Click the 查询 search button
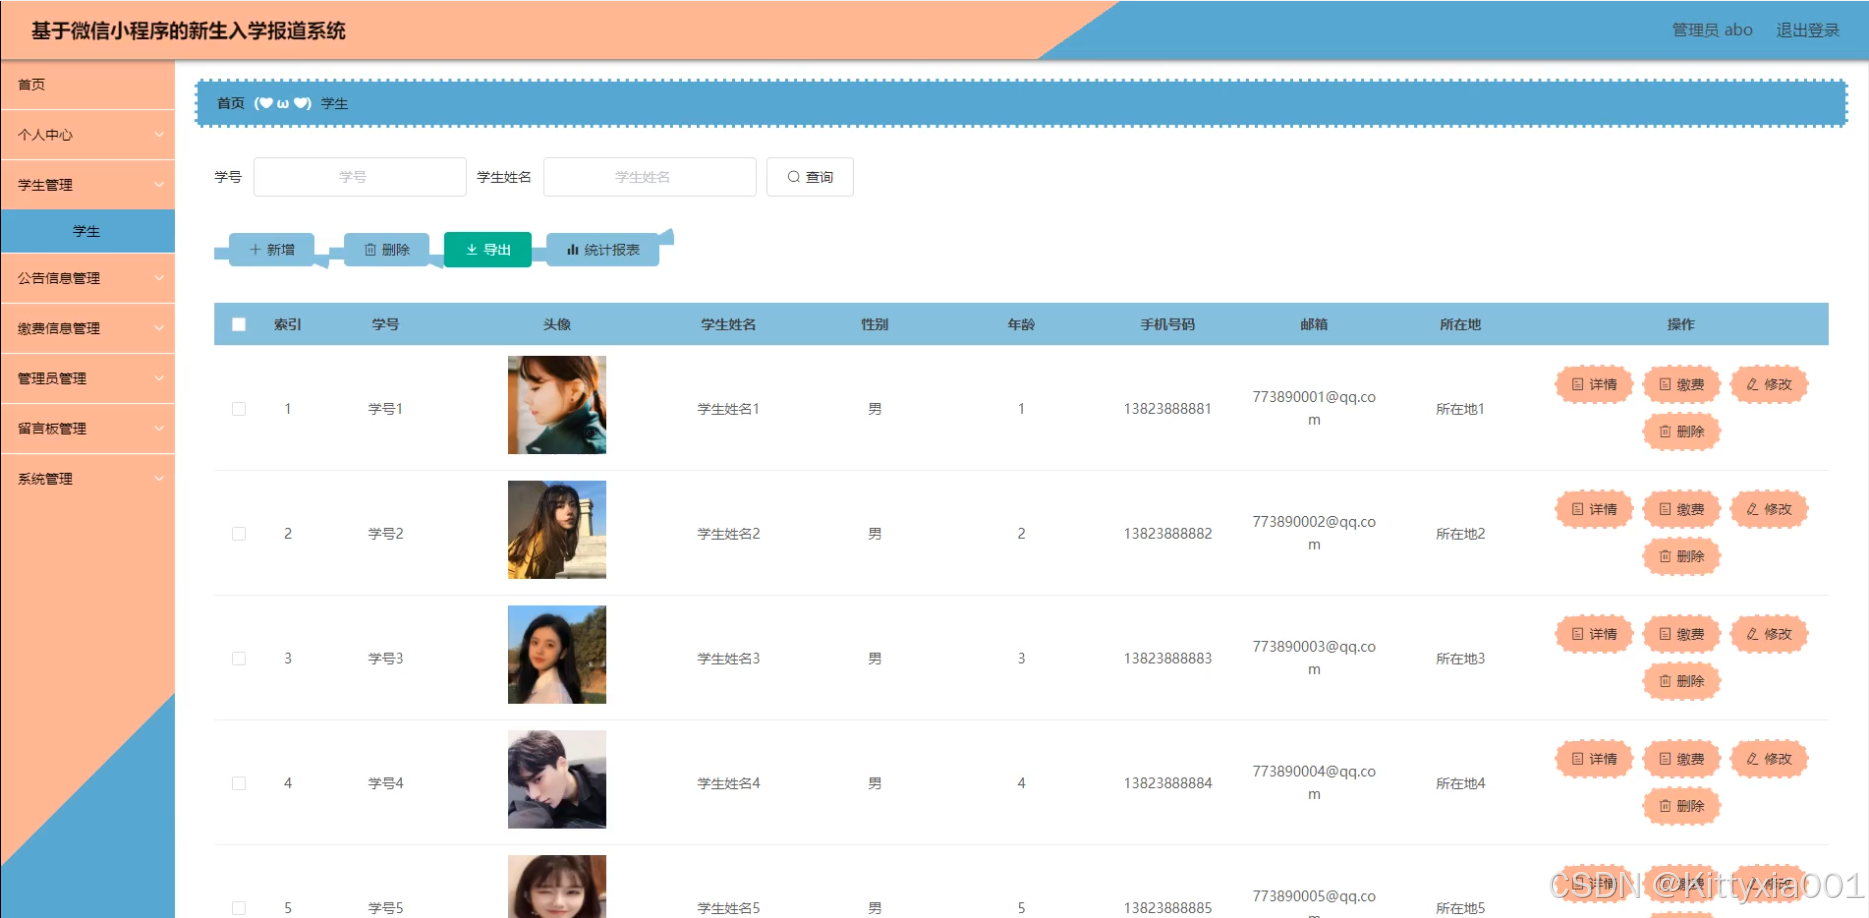Screen dimensions: 1869x918 pos(810,177)
